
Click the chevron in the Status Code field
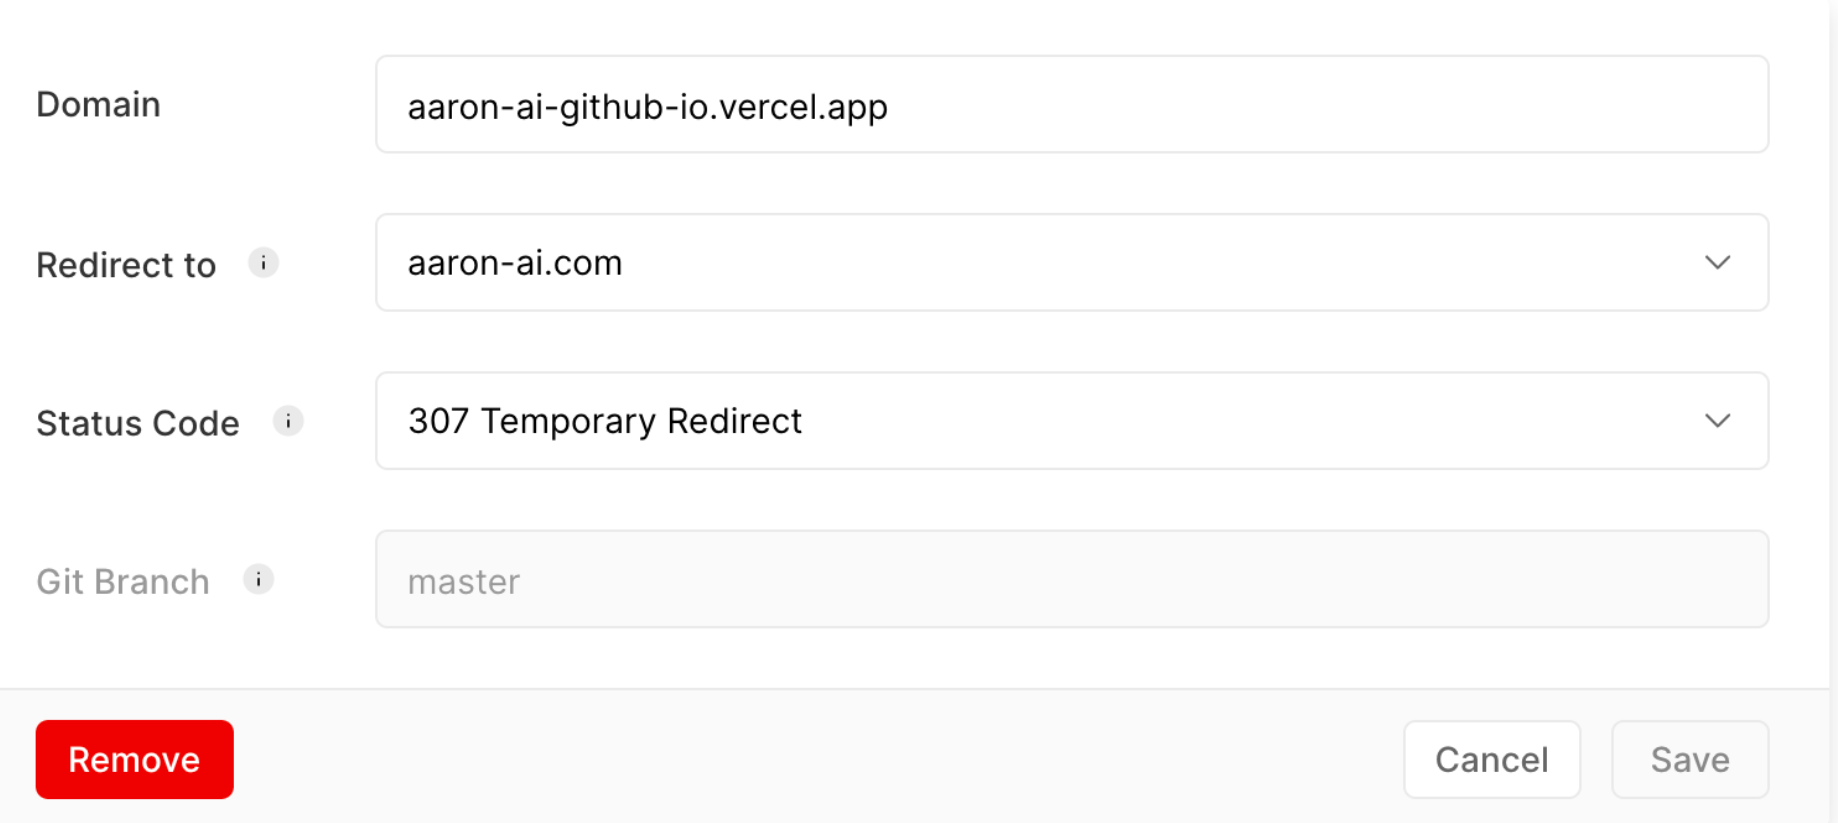[x=1717, y=421]
